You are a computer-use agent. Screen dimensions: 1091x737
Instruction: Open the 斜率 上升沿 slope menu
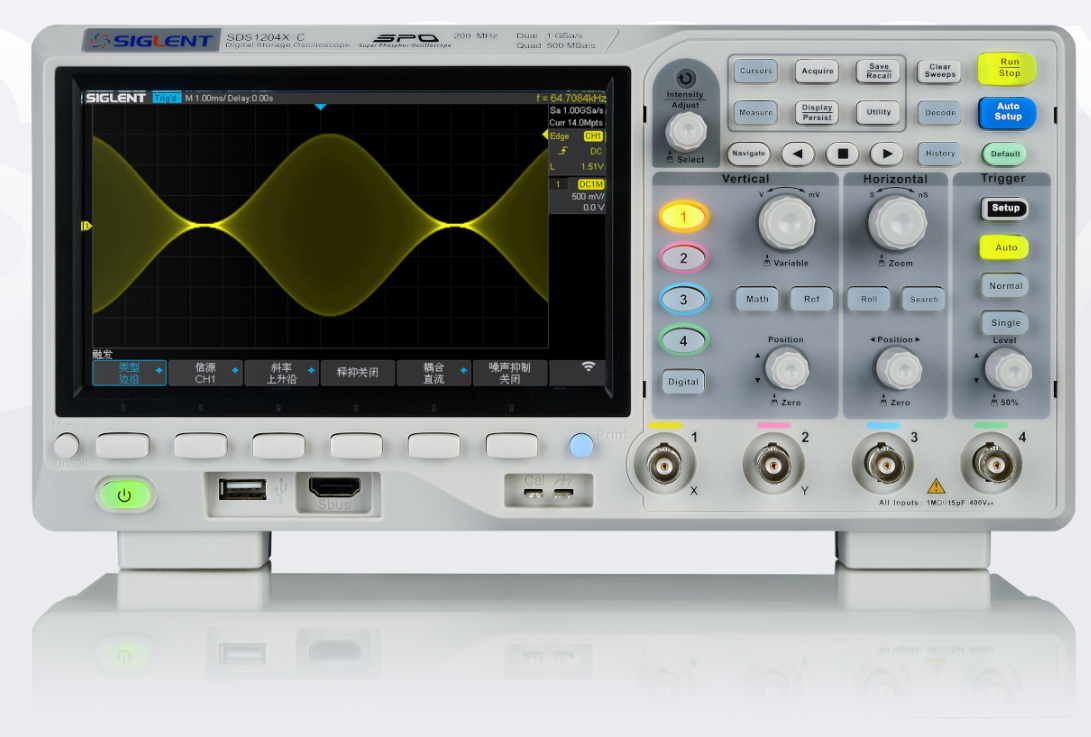(282, 373)
